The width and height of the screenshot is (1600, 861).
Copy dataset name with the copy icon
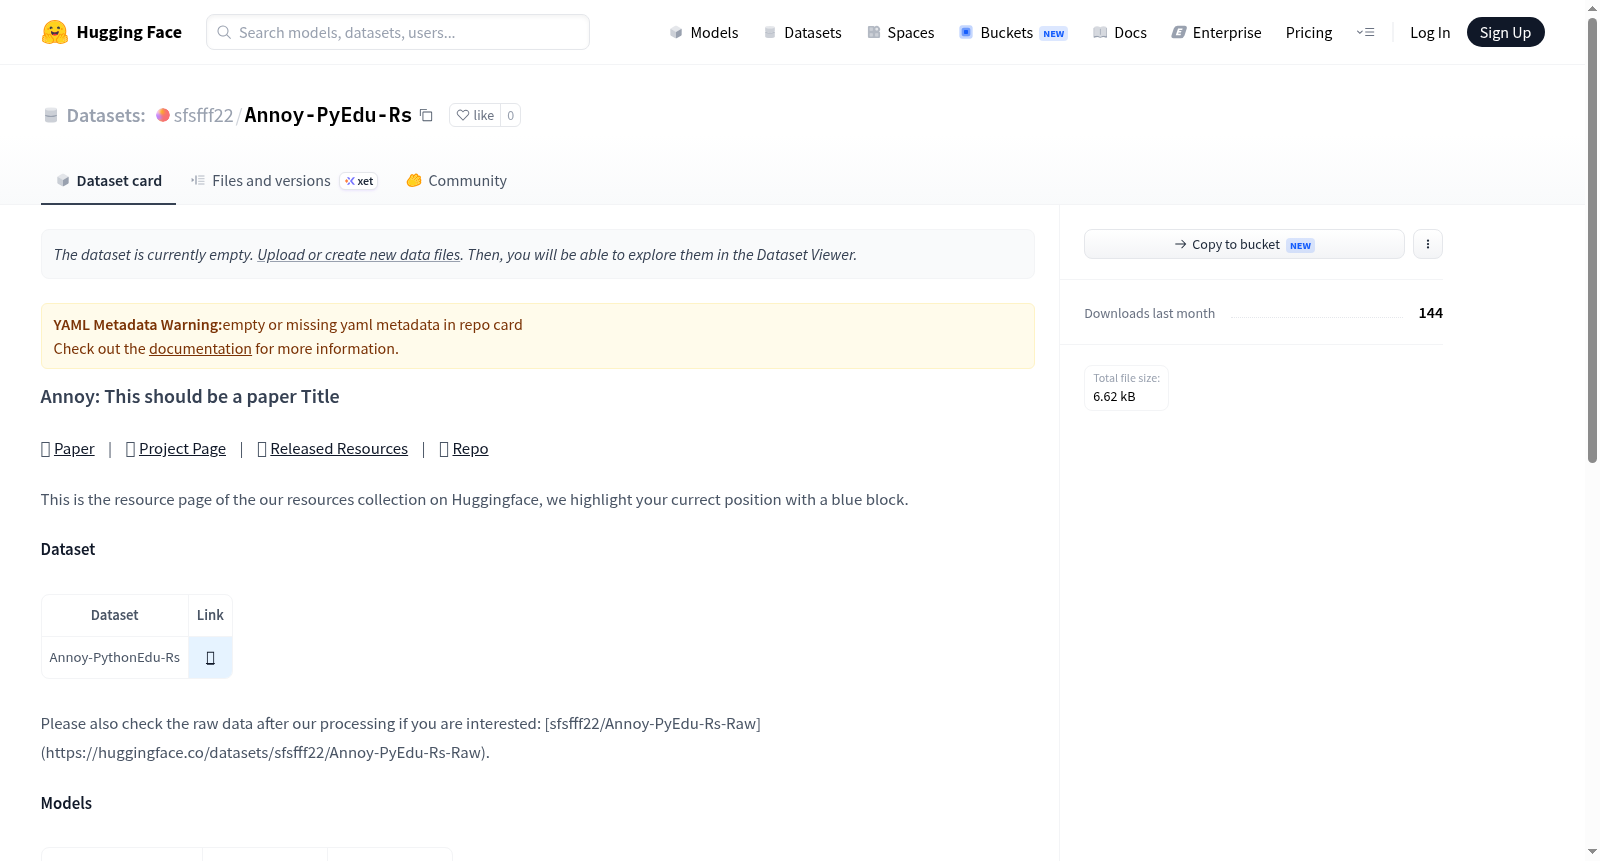point(426,115)
